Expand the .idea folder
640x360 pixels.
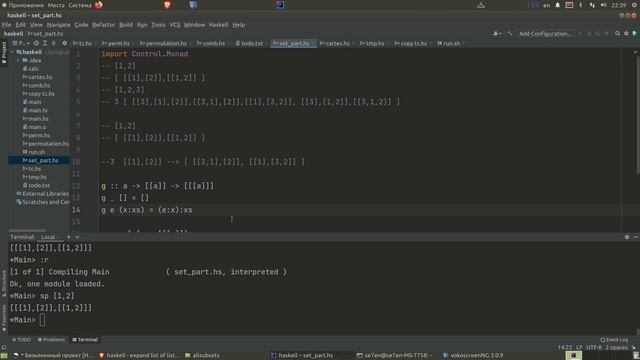click(x=18, y=60)
